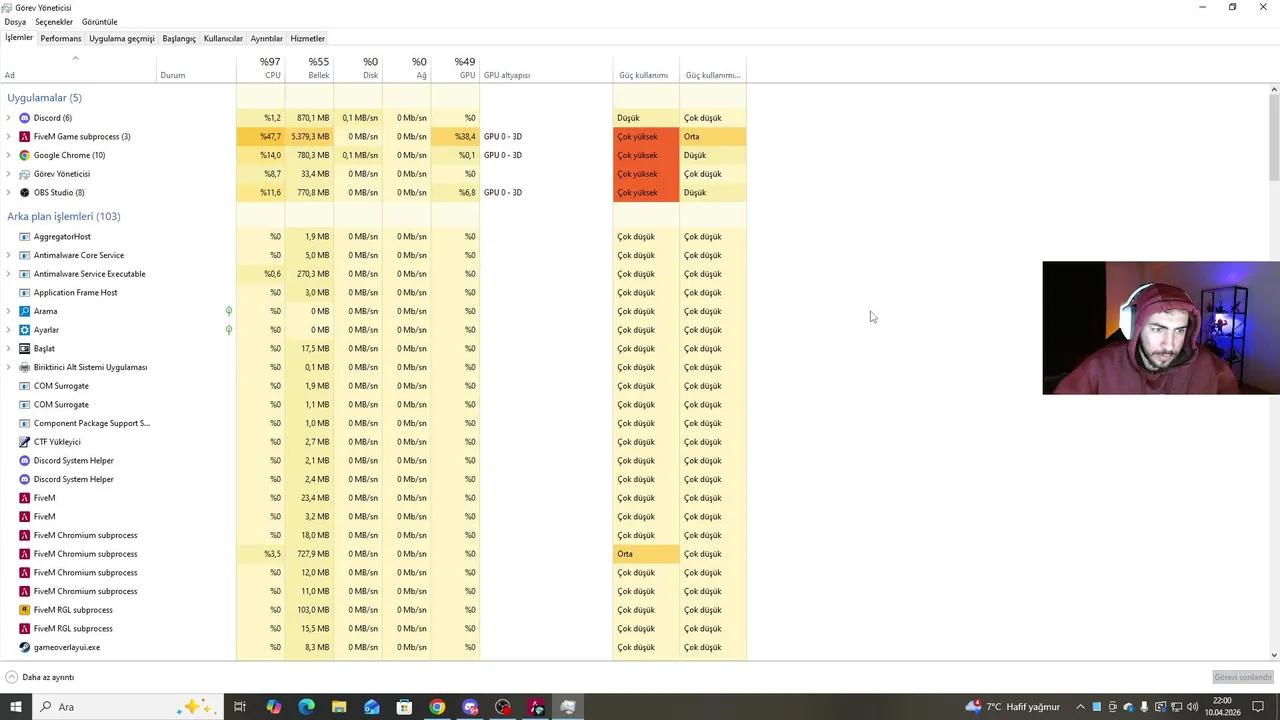
Task: Switch to the Hizmetler tab
Action: pyautogui.click(x=307, y=38)
